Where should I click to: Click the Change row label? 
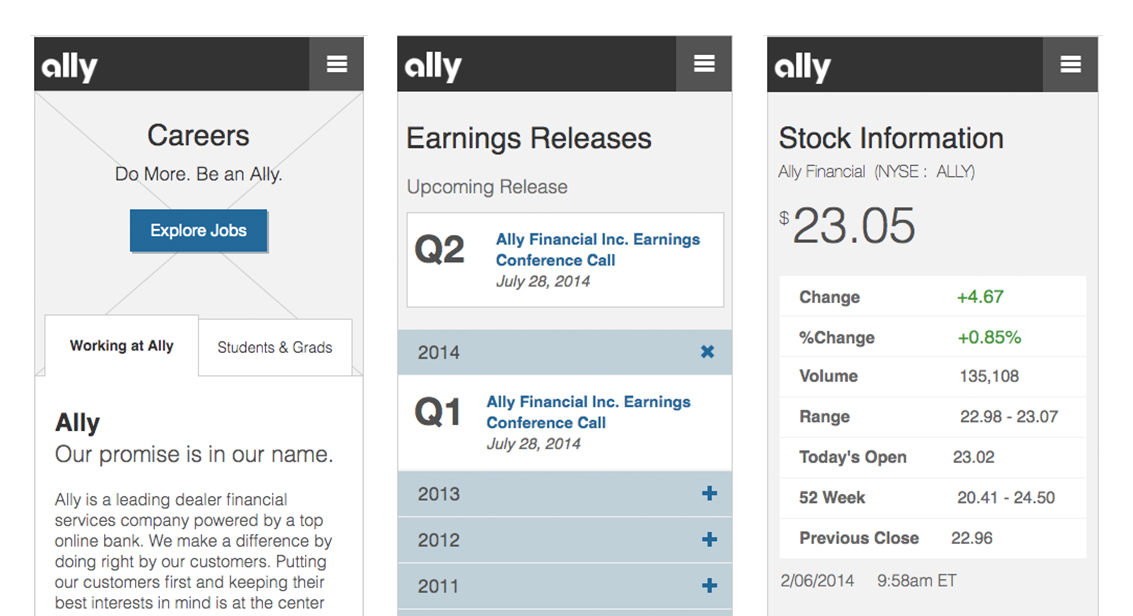point(830,298)
